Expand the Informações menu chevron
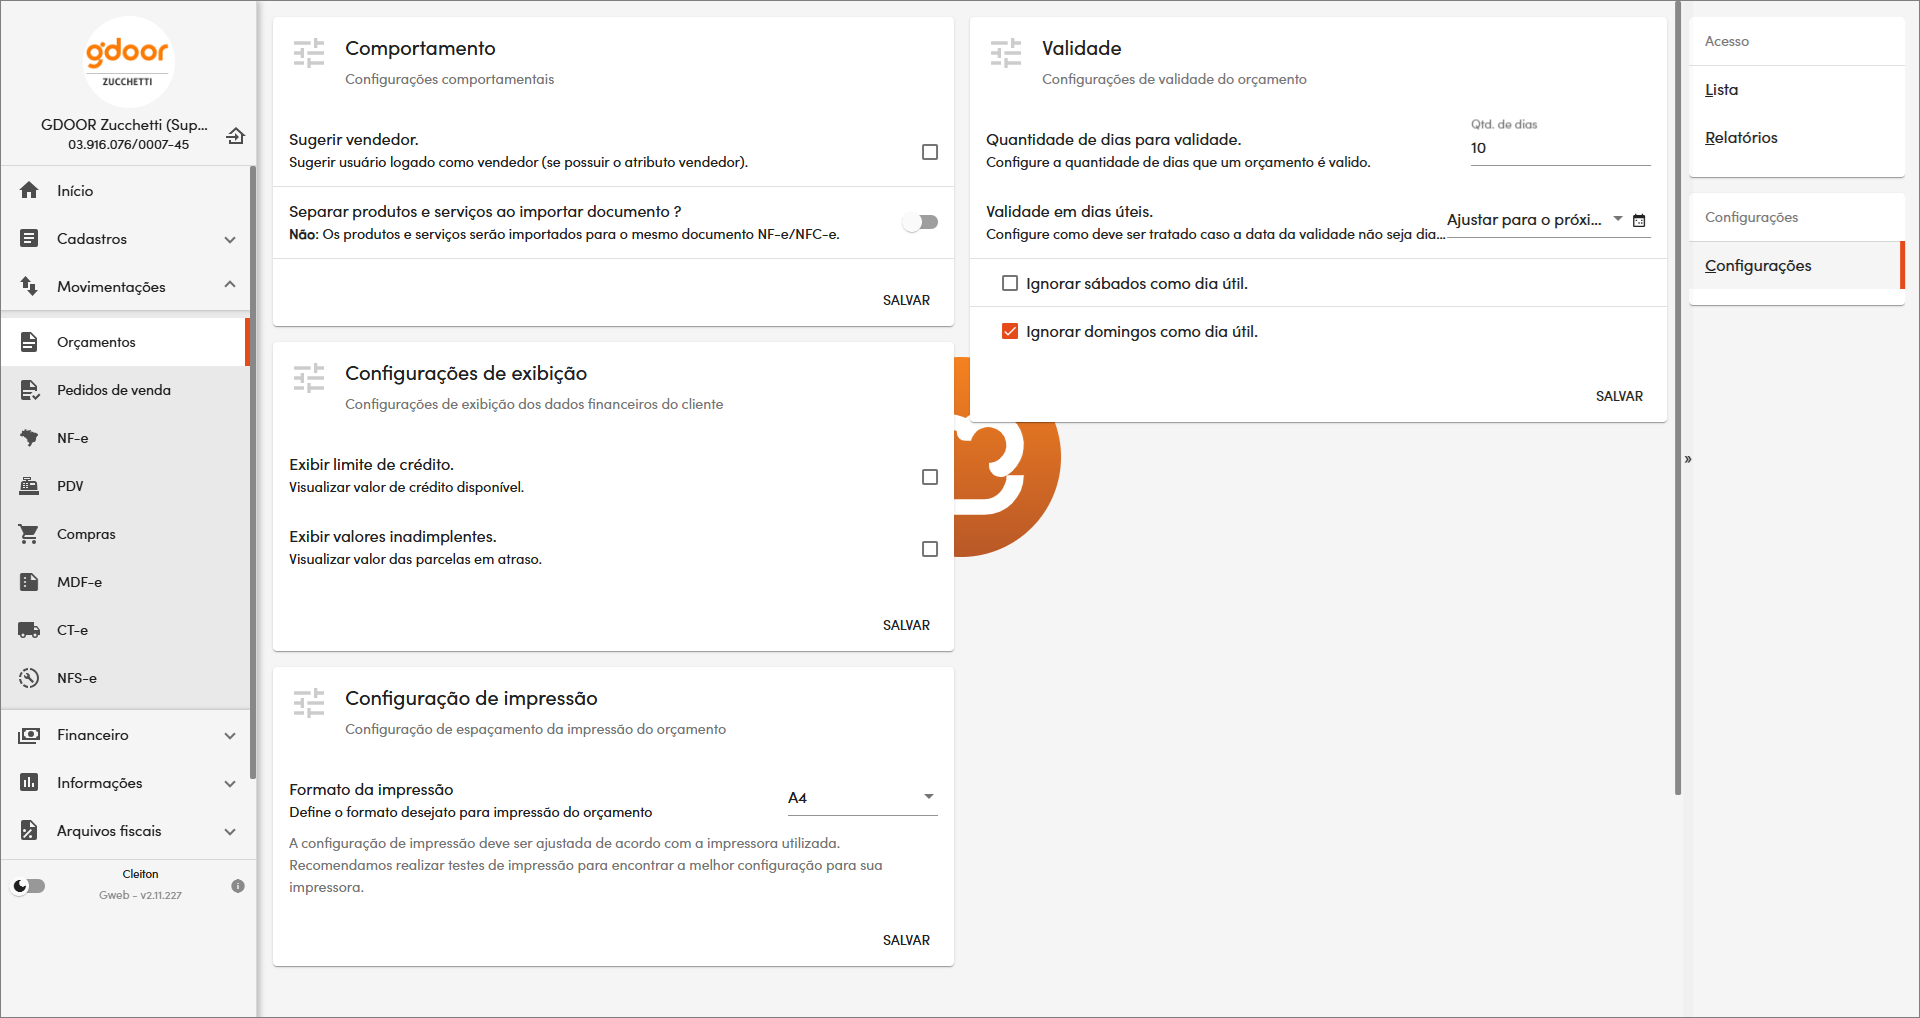Viewport: 1920px width, 1018px height. [x=230, y=784]
